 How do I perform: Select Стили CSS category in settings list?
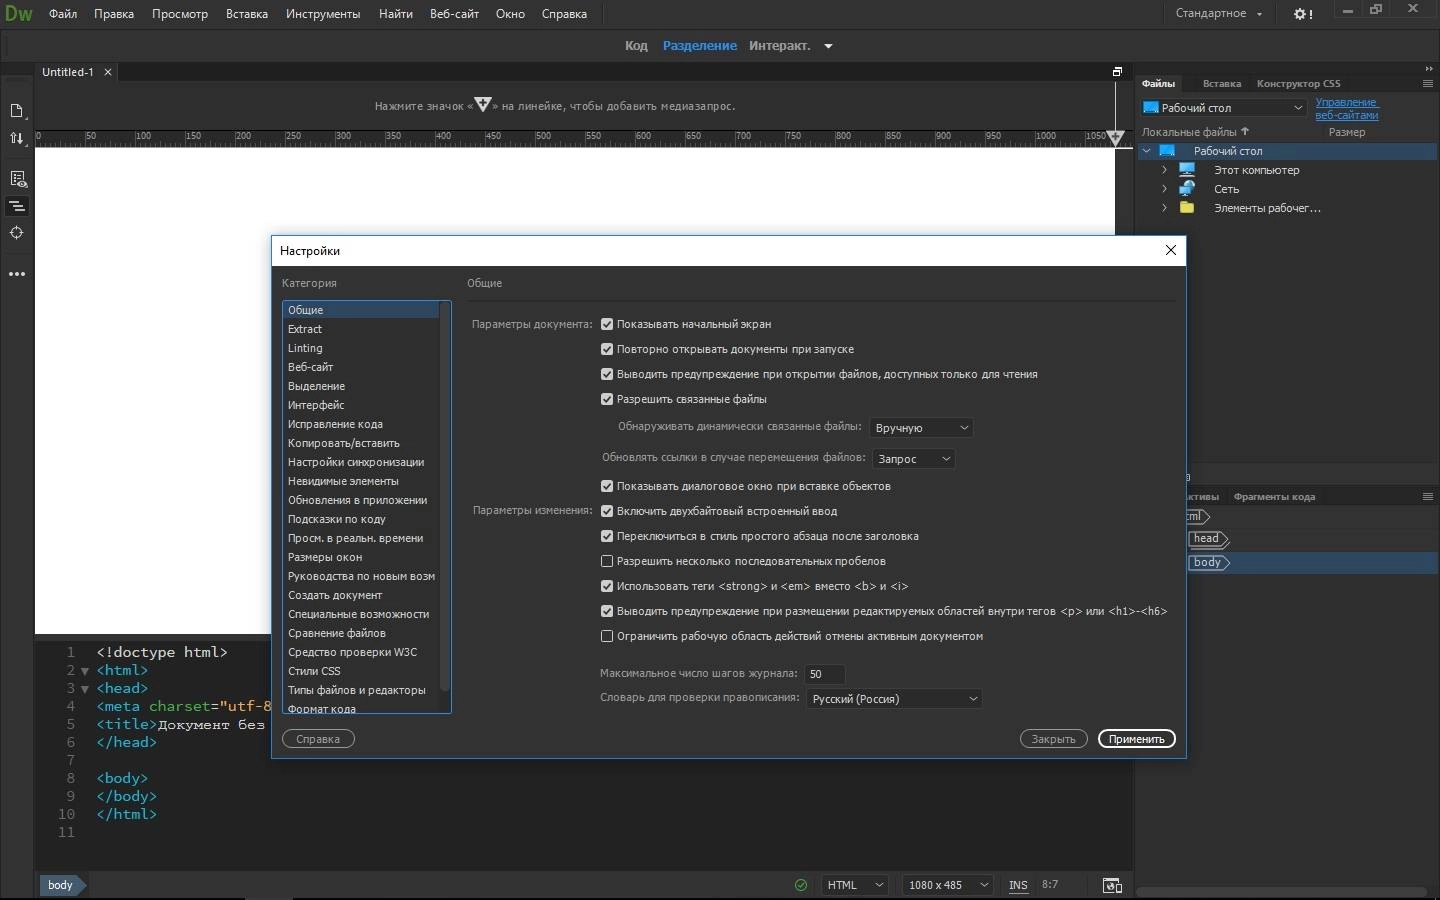(x=361, y=671)
